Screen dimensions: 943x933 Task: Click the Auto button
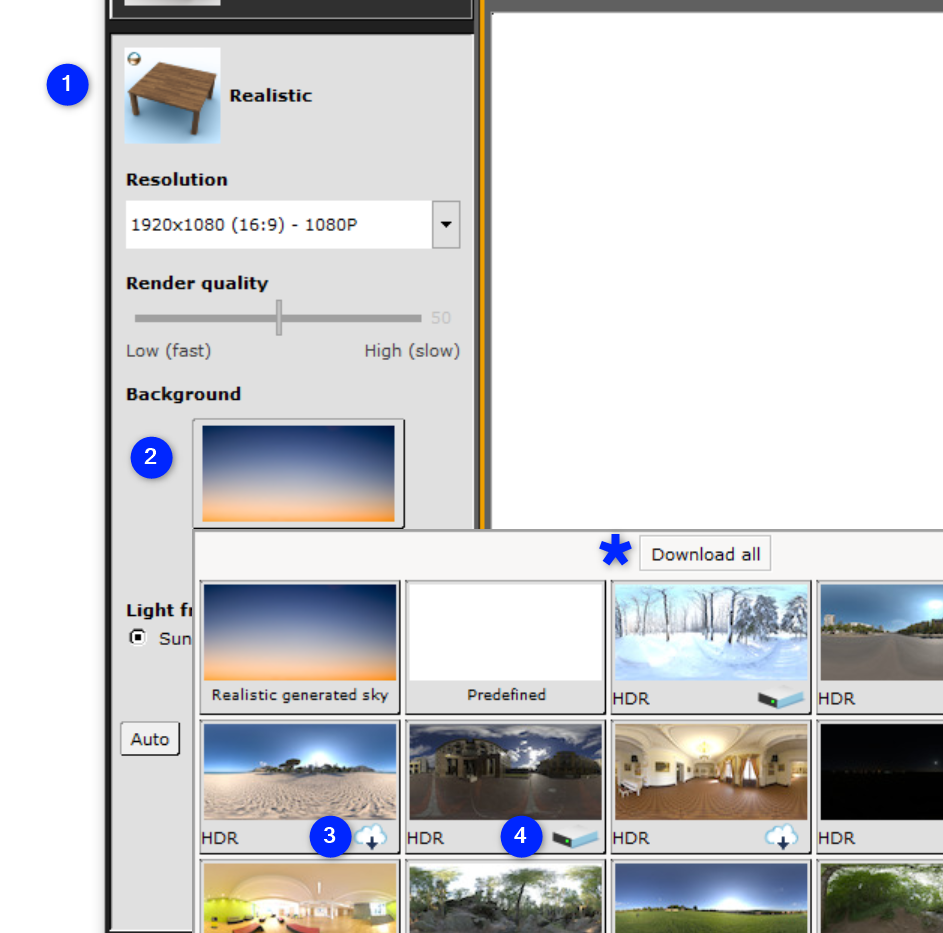click(x=150, y=739)
